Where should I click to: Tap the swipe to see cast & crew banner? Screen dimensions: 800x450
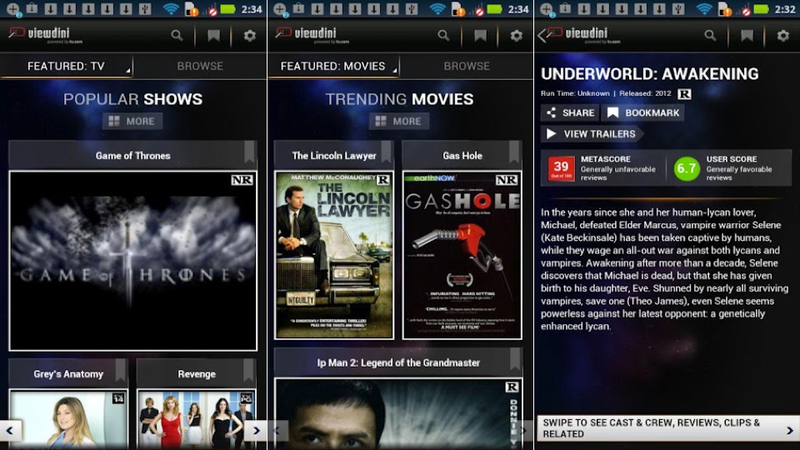[668, 428]
